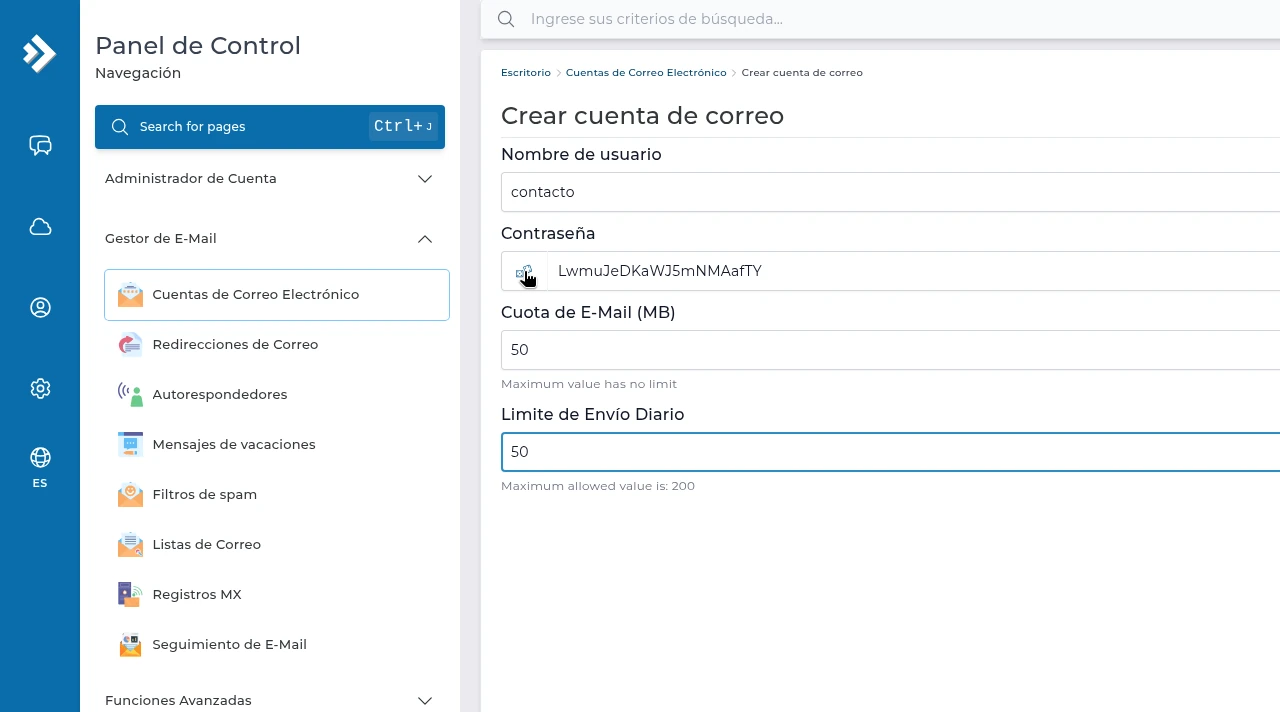Click the Redirecciones de Correo icon
This screenshot has height=712, width=1280.
tap(130, 345)
